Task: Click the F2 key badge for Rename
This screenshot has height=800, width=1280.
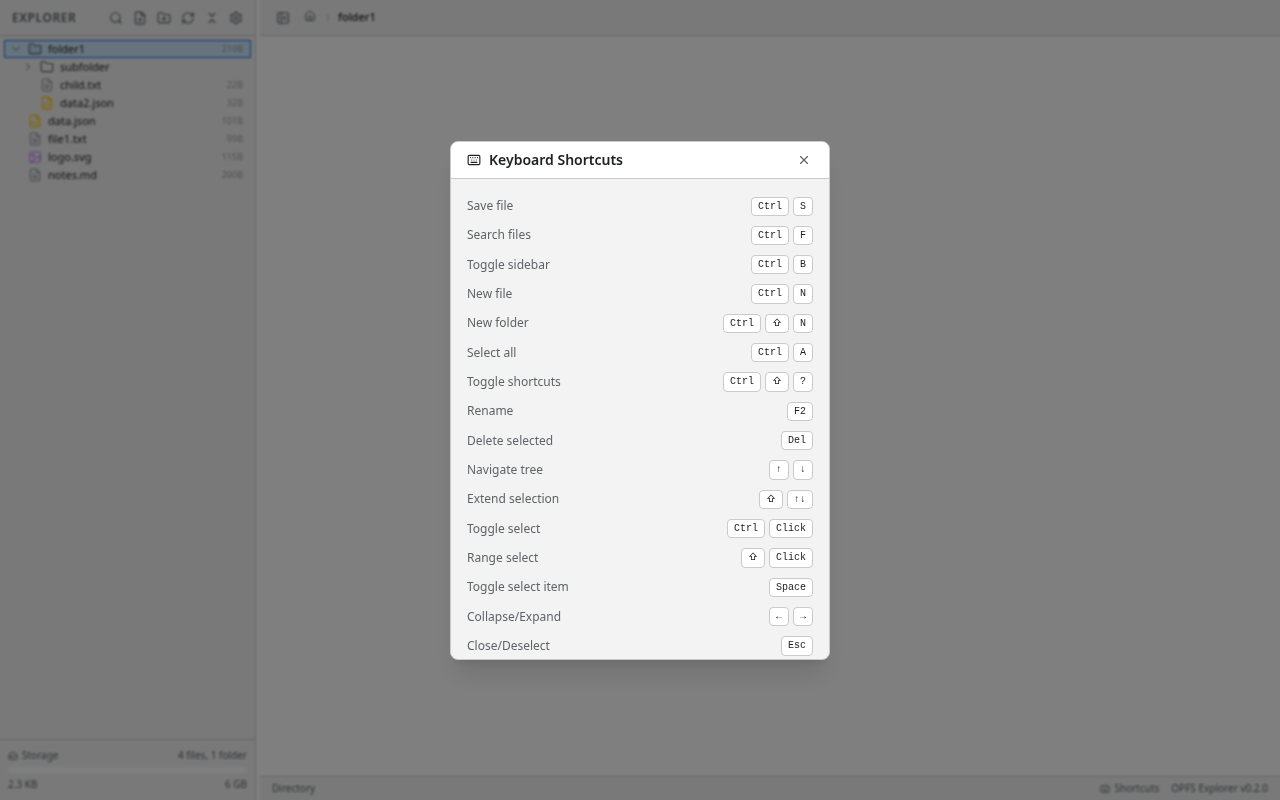Action: tap(800, 411)
